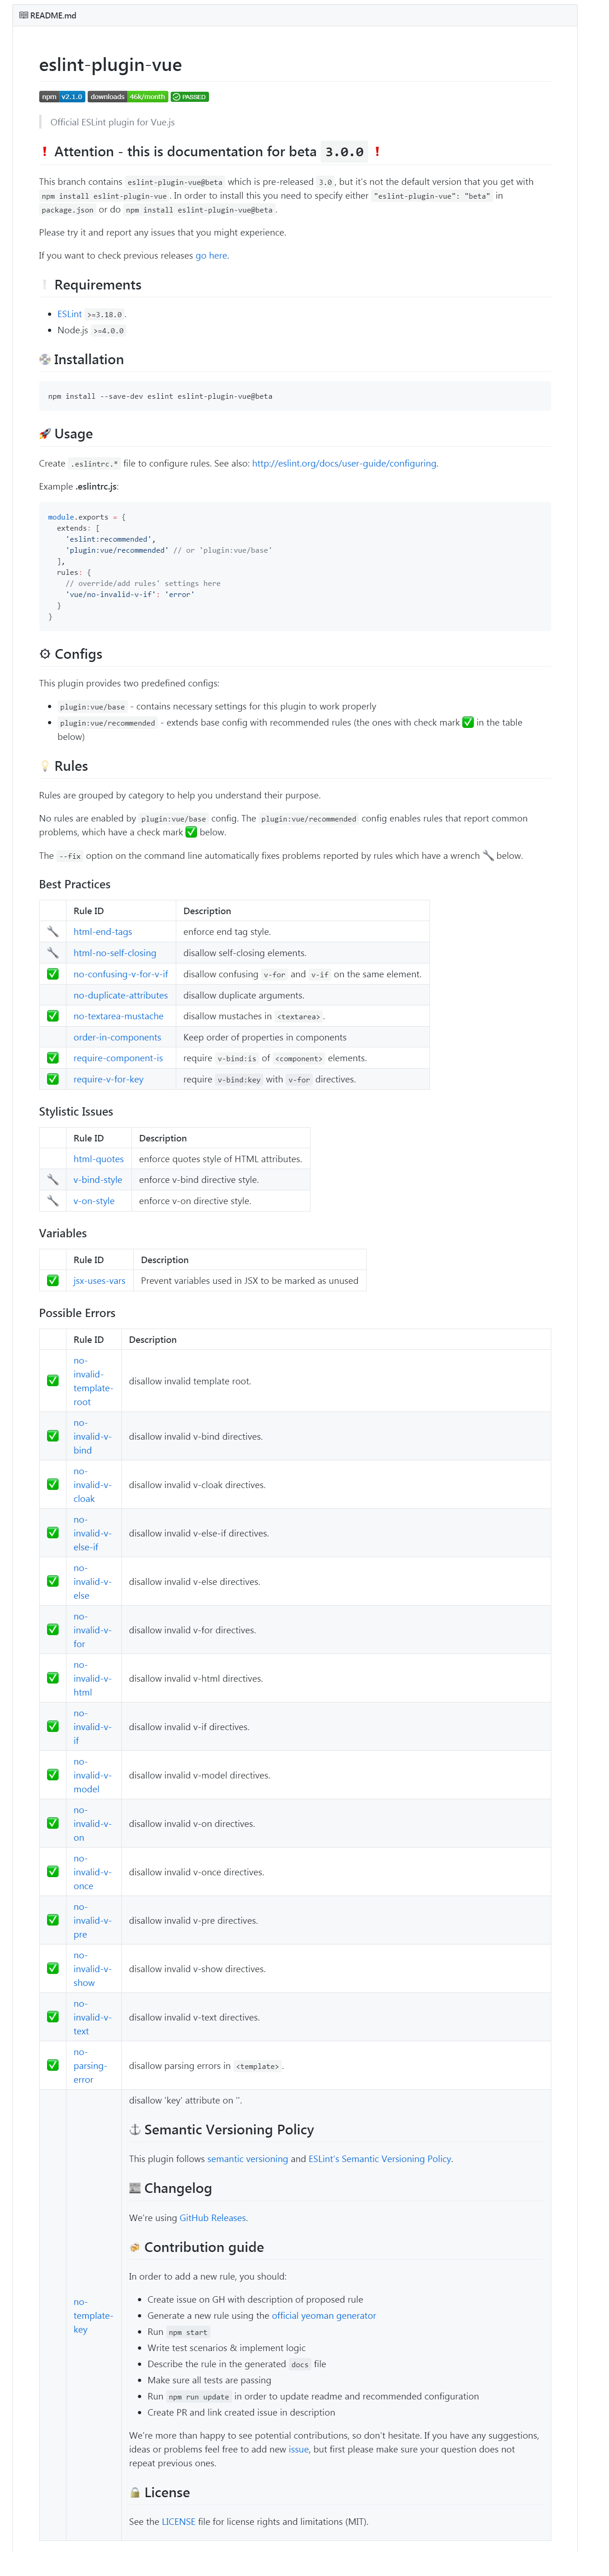Screen dimensions: 609x2576
Task: Click check mark in require-component-is row
Action: pyautogui.click(x=53, y=1058)
